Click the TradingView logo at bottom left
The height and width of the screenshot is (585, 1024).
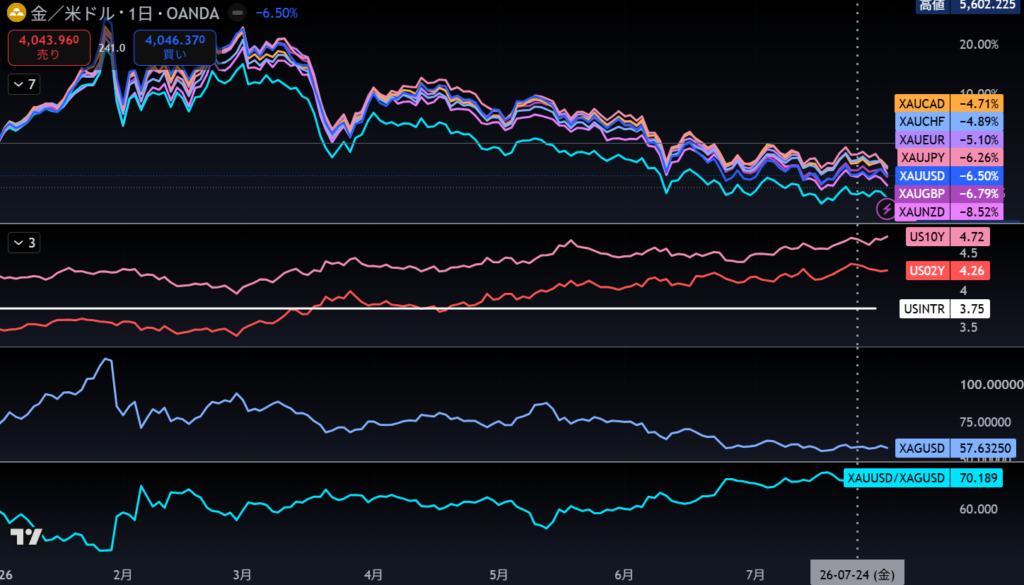pos(26,537)
